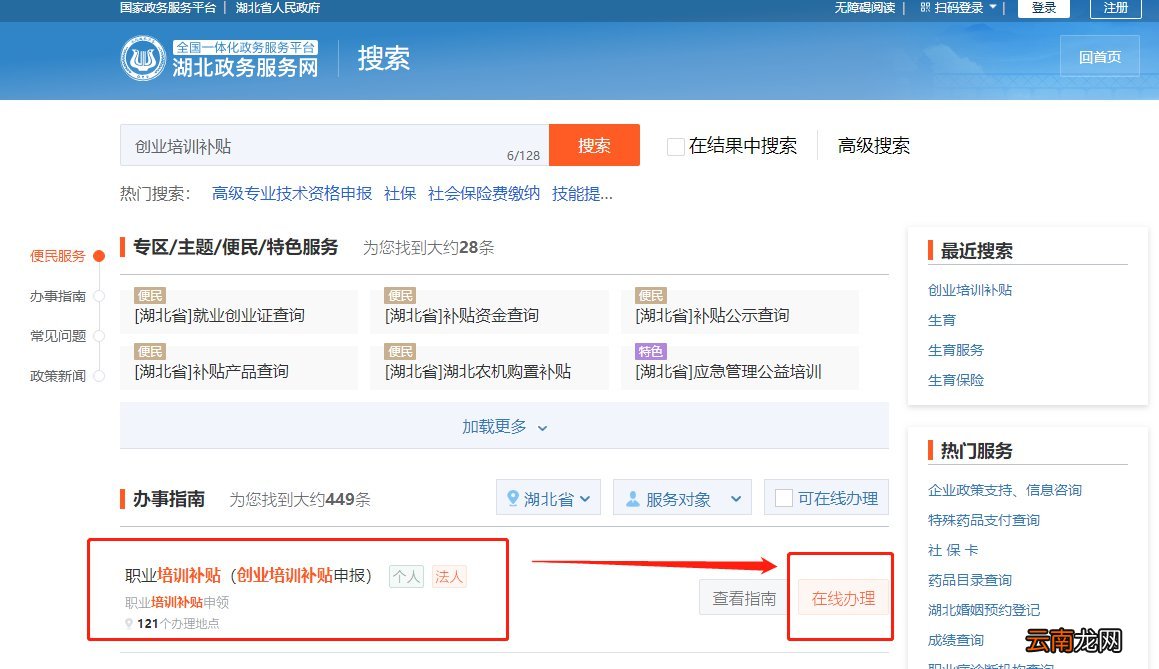Open the 职业培训补贴（创业培训补贴申报）result title
Image resolution: width=1159 pixels, height=669 pixels.
click(248, 575)
